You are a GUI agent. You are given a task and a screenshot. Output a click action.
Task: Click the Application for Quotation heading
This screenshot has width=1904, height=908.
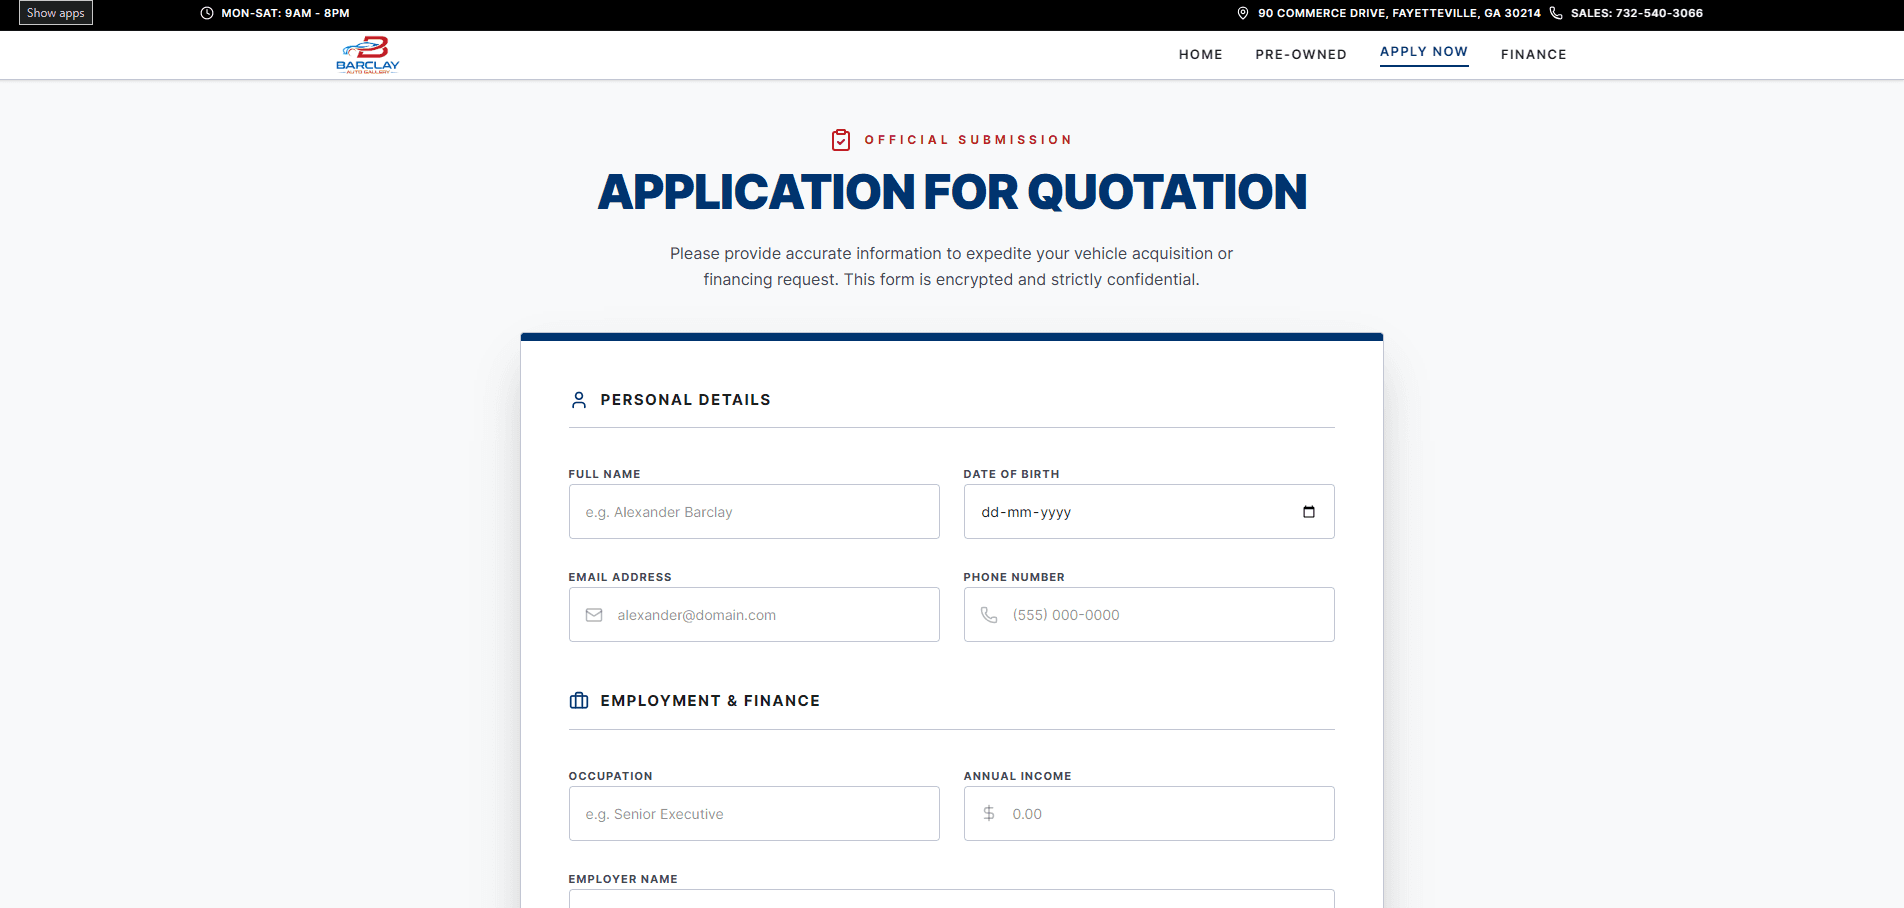pyautogui.click(x=952, y=192)
